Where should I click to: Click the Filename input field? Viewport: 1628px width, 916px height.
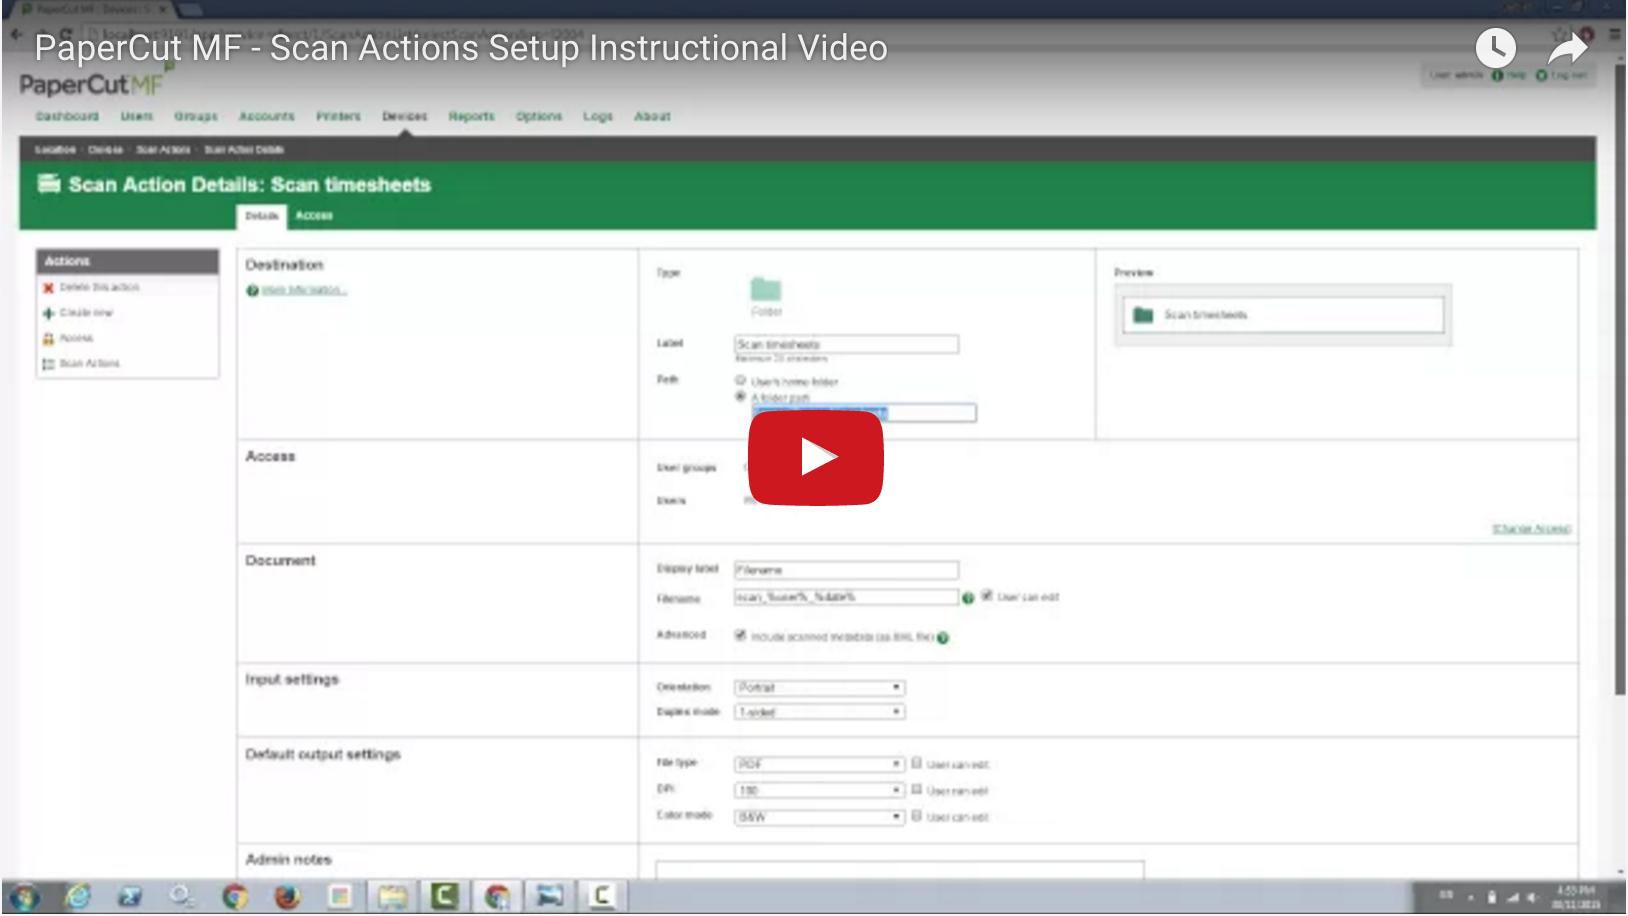[846, 597]
